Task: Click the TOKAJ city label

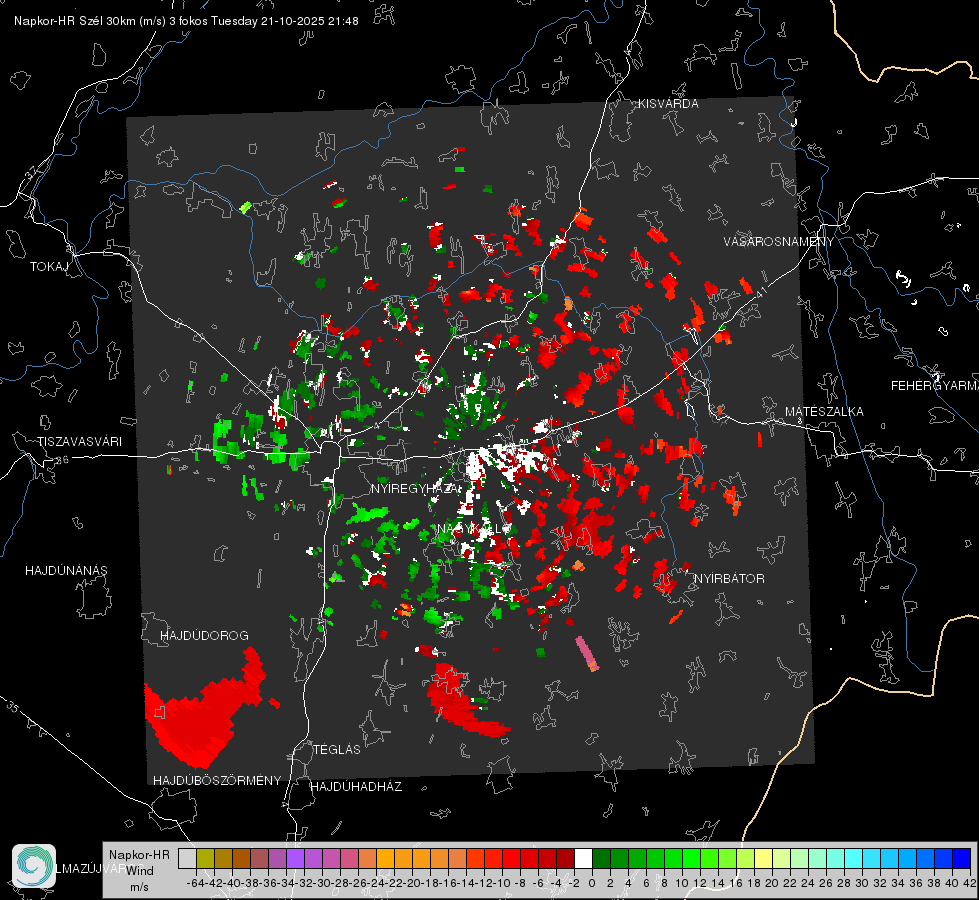Action: click(x=48, y=267)
